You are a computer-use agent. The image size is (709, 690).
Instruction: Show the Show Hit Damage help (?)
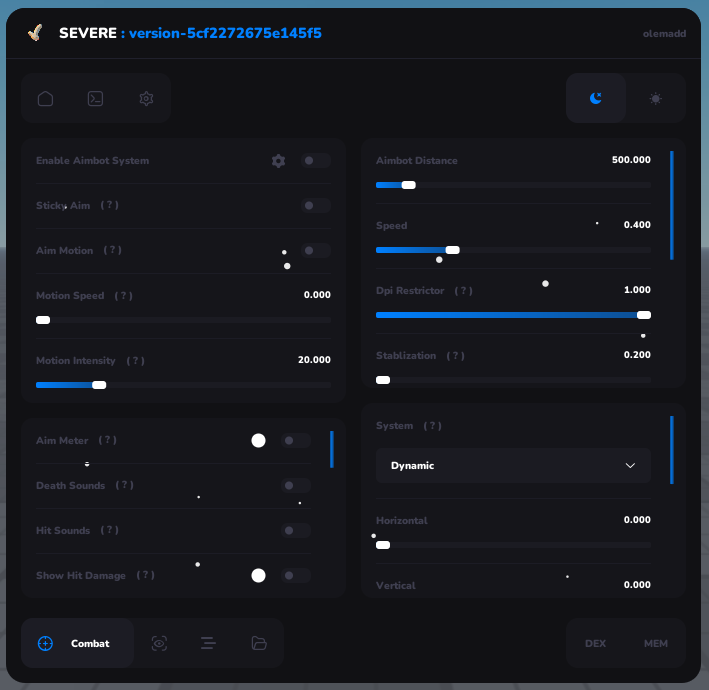pyautogui.click(x=146, y=575)
